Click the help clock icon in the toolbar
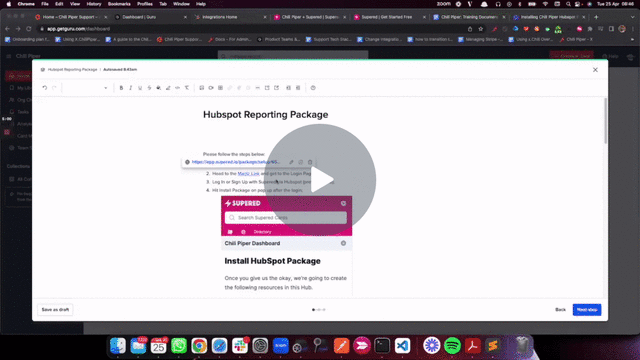The image size is (640, 360). [313, 88]
